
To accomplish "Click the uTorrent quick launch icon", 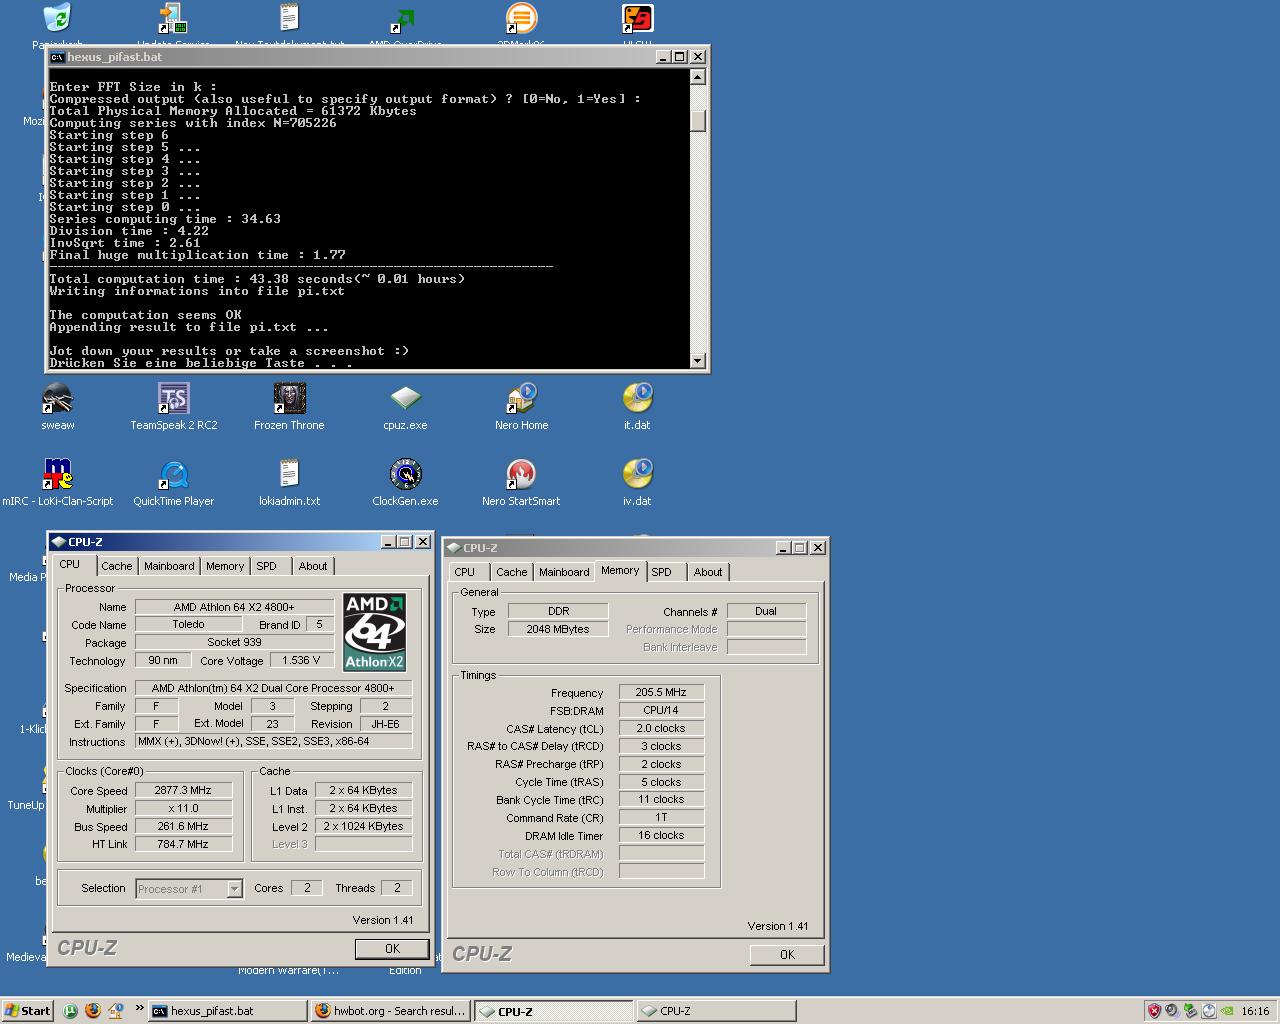I will 70,1011.
